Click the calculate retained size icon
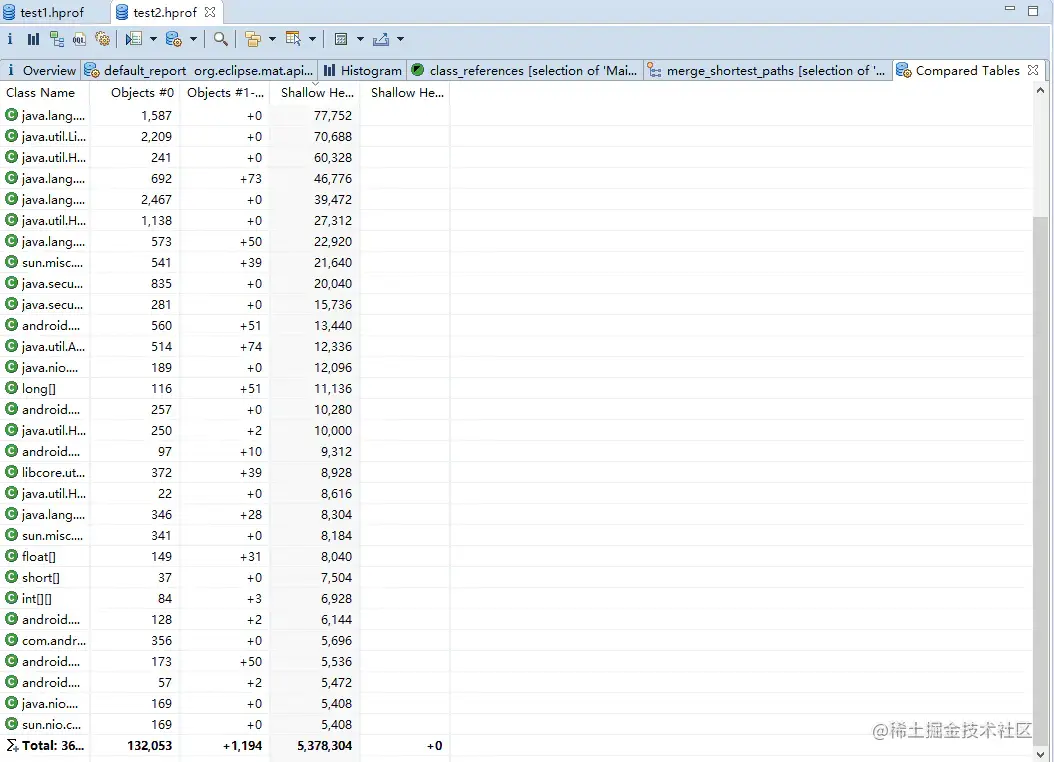Viewport: 1054px width, 762px height. (341, 39)
